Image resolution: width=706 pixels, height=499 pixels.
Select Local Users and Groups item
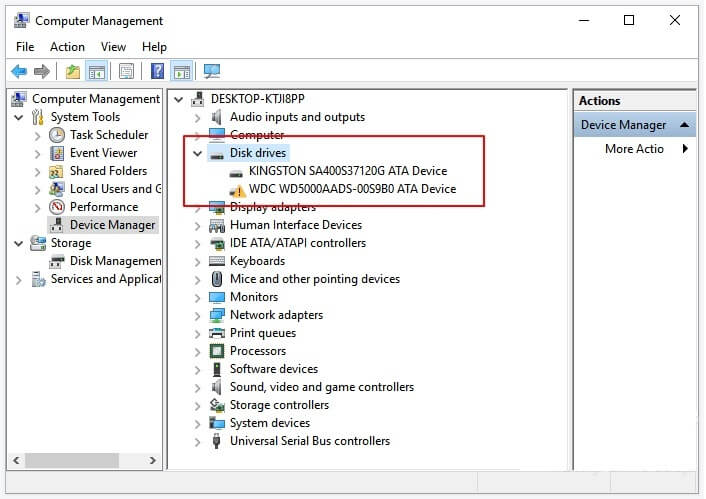[x=115, y=189]
